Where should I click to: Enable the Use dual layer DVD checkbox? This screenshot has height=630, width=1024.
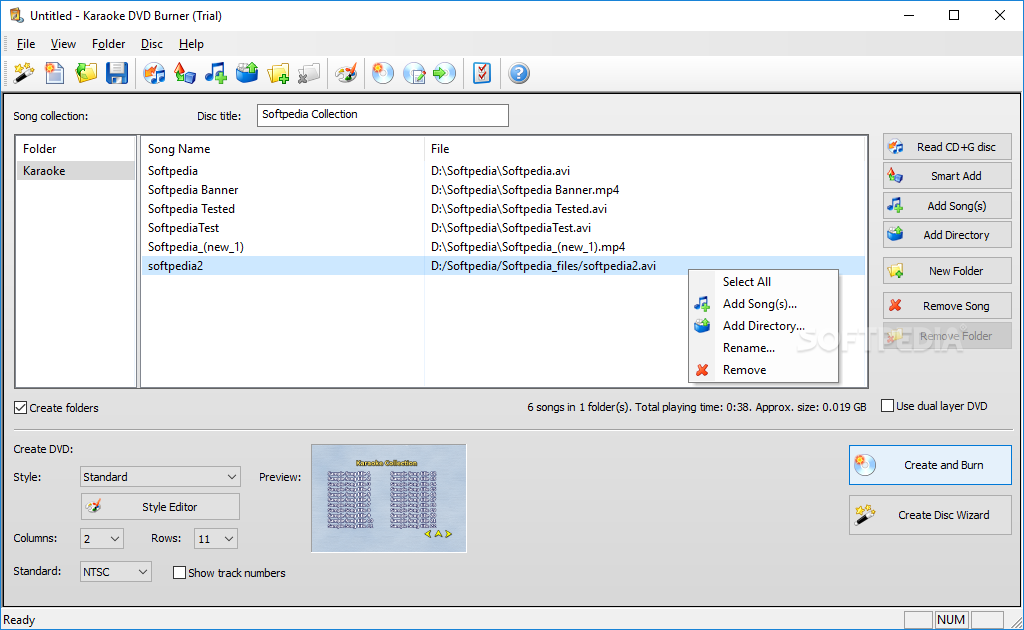888,406
